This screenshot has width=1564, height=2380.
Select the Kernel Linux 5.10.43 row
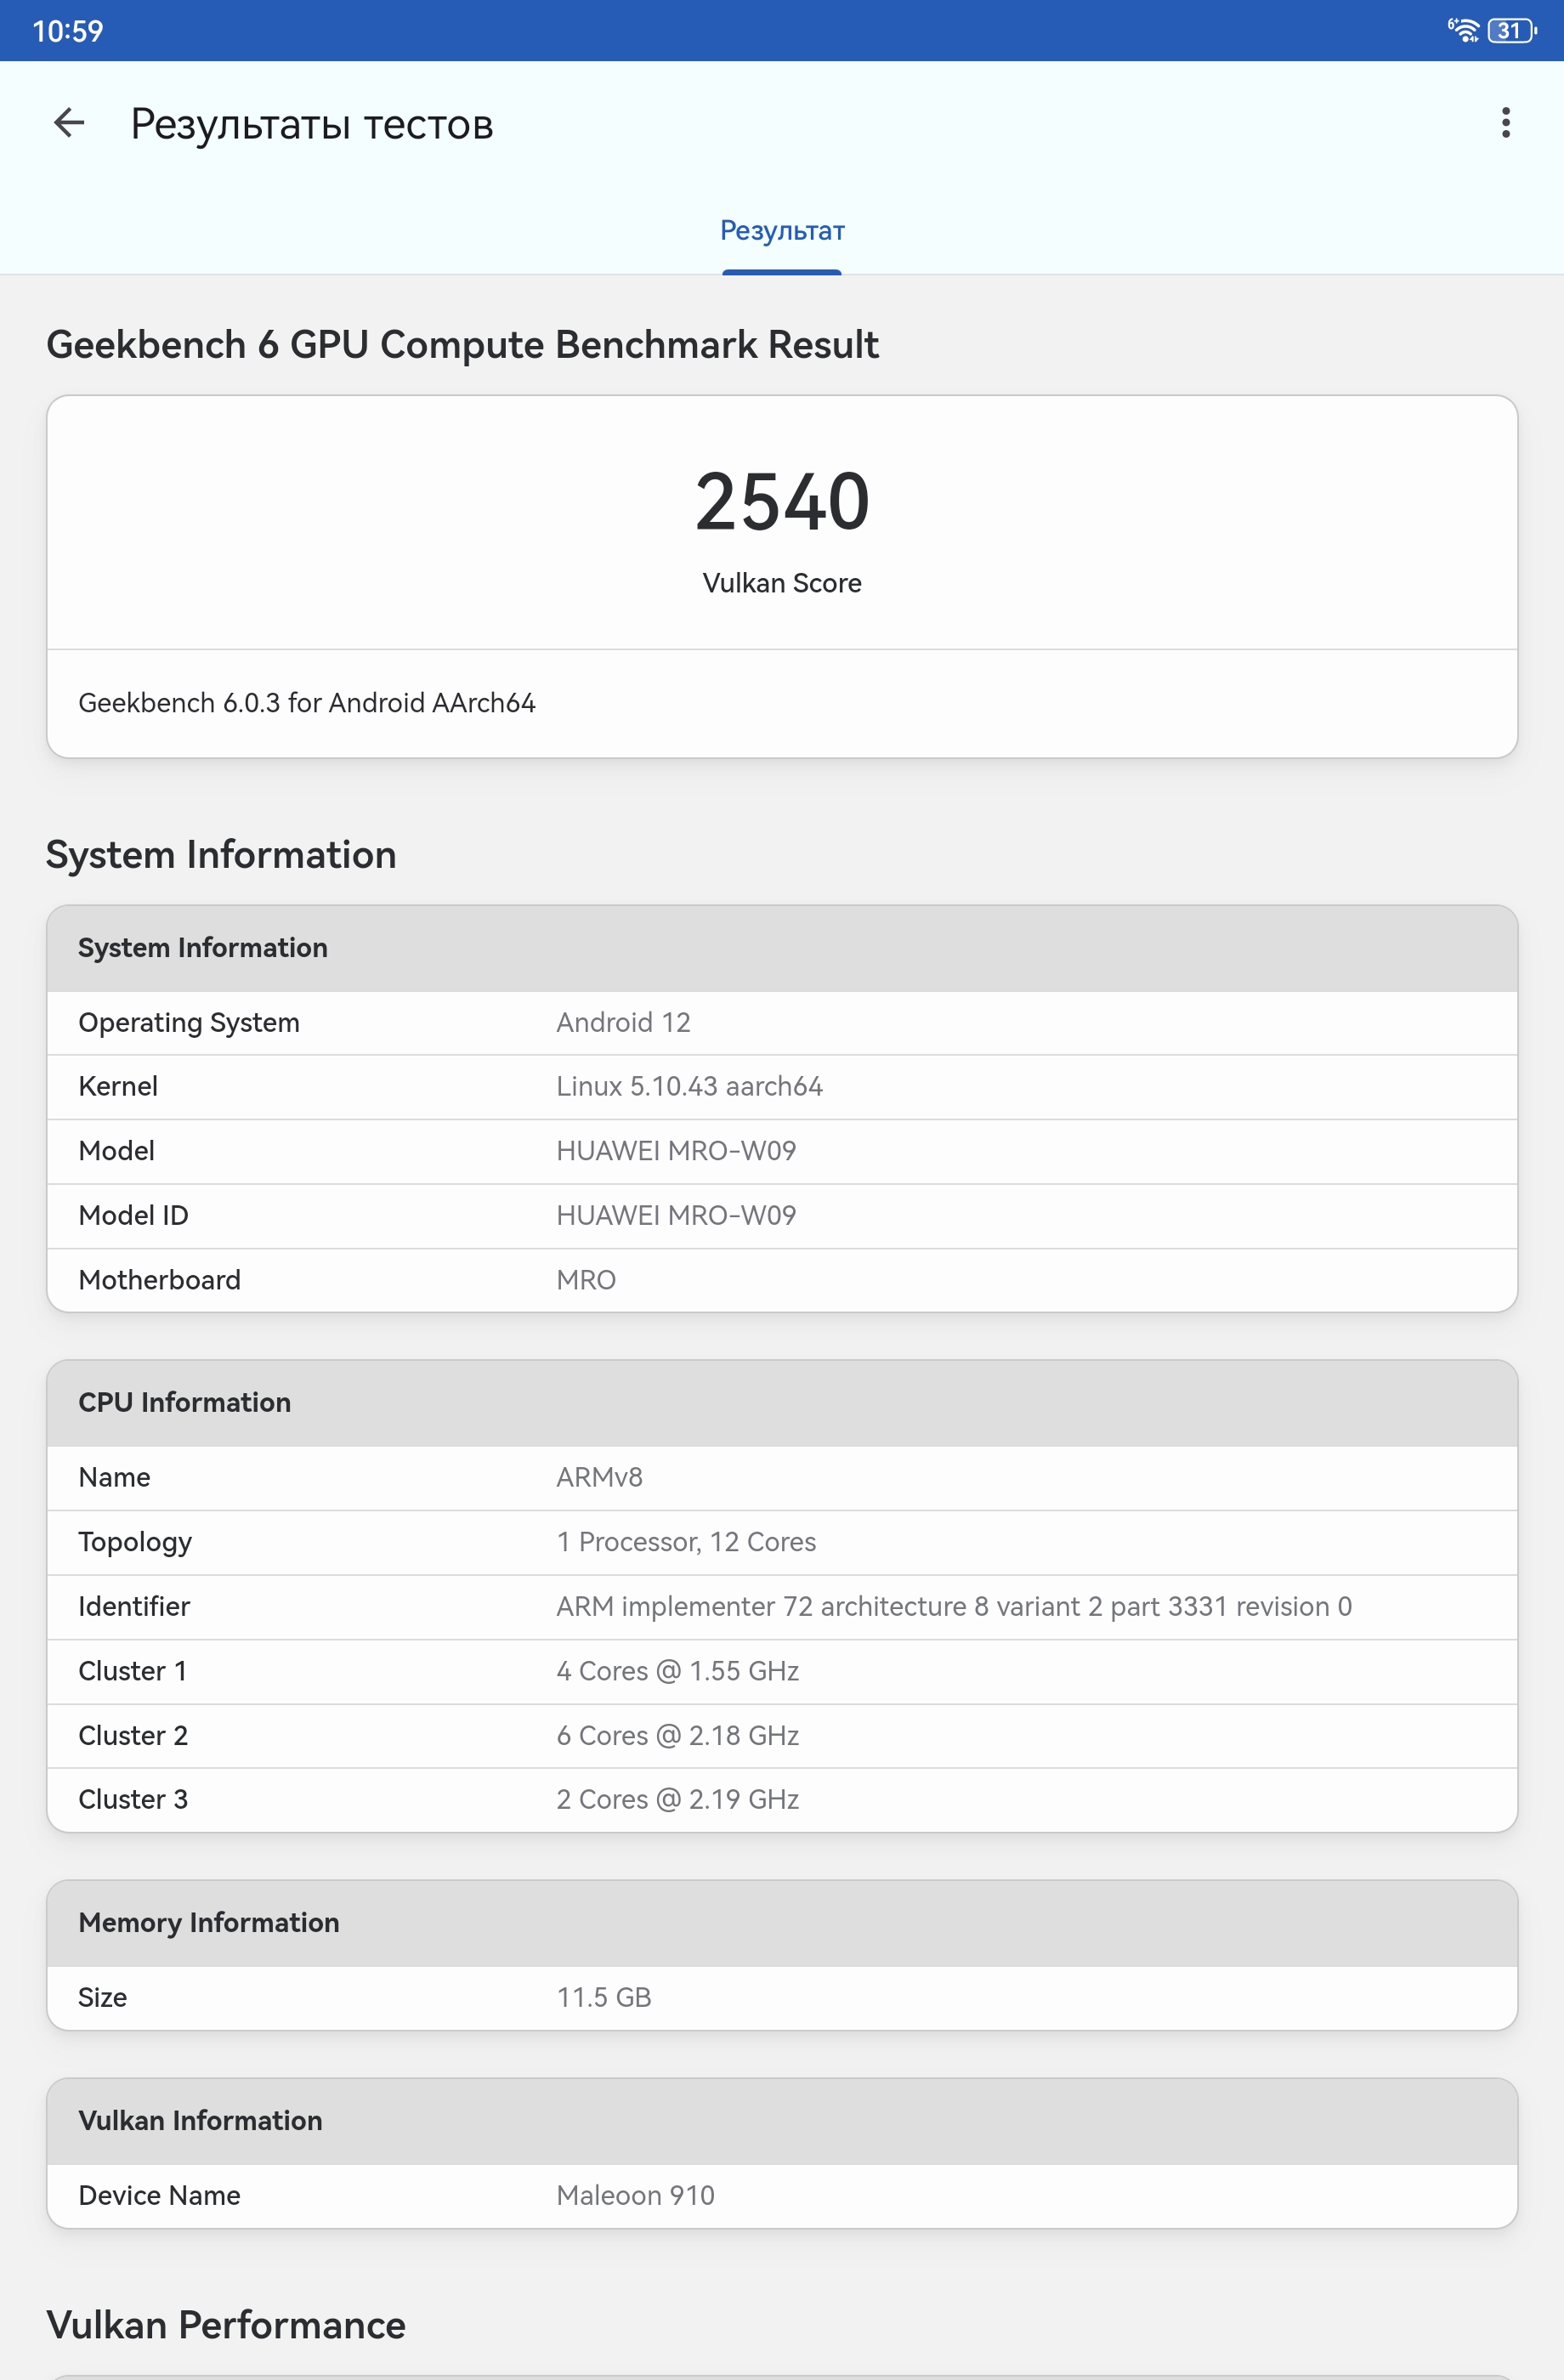[782, 1086]
